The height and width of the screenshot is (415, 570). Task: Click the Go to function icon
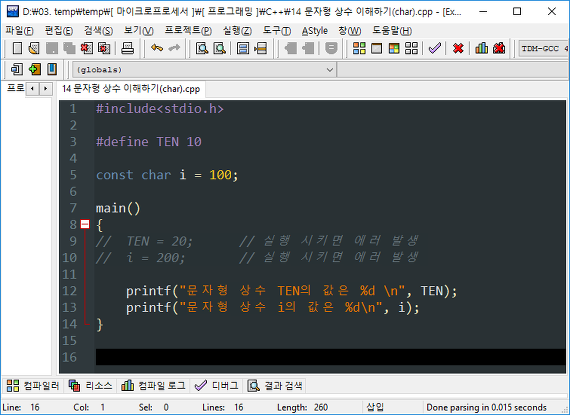coord(243,48)
